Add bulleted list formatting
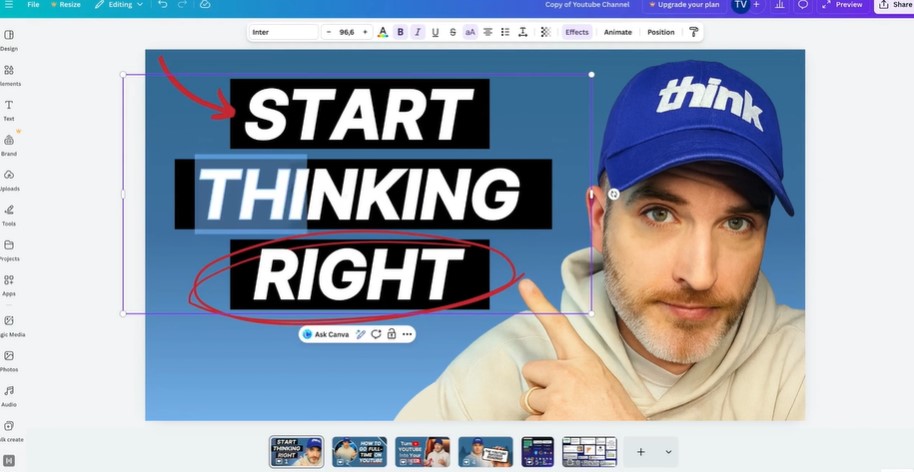Screen dimensions: 914x472 [505, 32]
